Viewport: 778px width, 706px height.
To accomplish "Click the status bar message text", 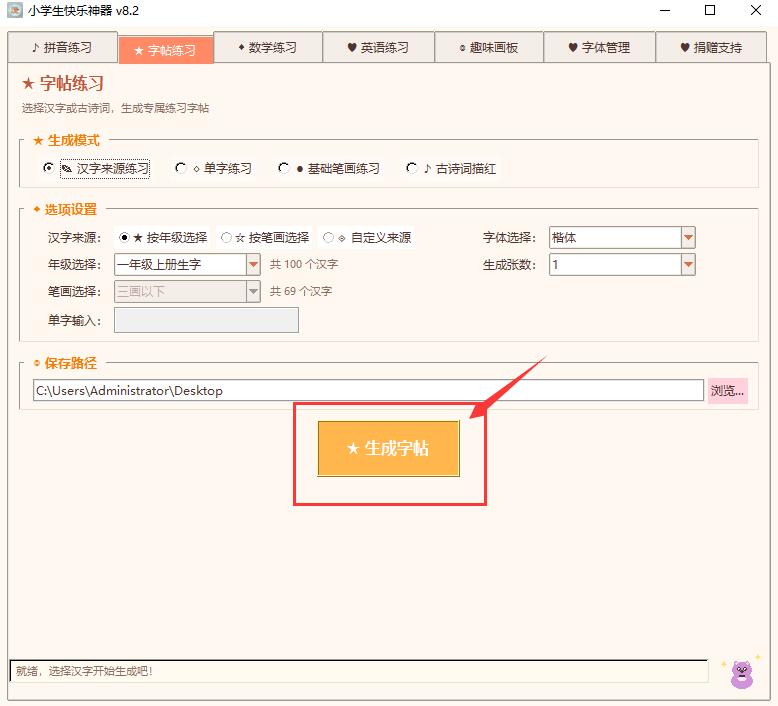I will [x=84, y=671].
